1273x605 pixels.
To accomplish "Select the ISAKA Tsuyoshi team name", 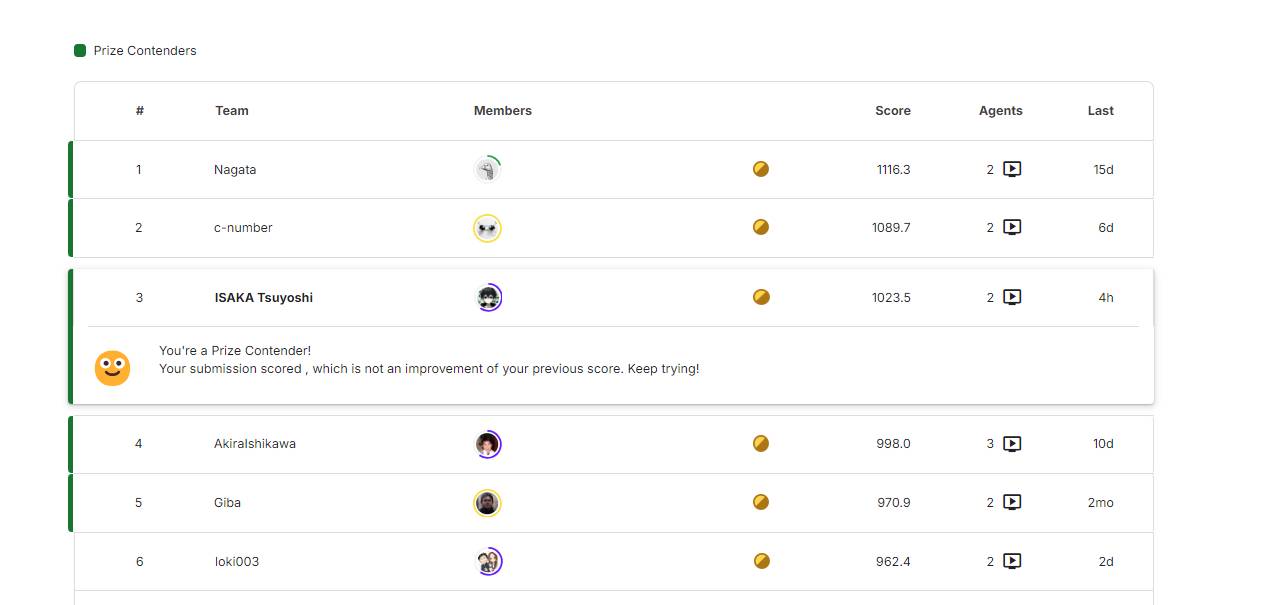I will click(264, 298).
